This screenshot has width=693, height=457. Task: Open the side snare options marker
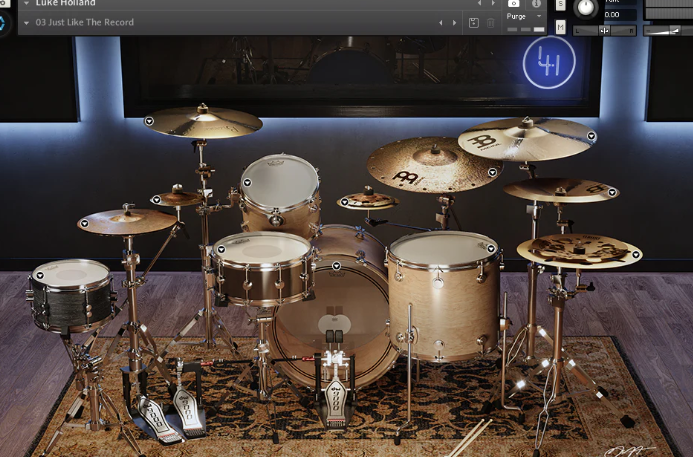[40, 275]
